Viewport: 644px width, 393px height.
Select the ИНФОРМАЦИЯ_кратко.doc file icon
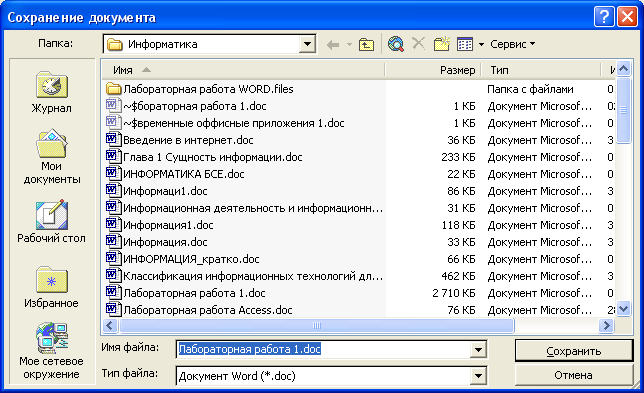pyautogui.click(x=113, y=259)
